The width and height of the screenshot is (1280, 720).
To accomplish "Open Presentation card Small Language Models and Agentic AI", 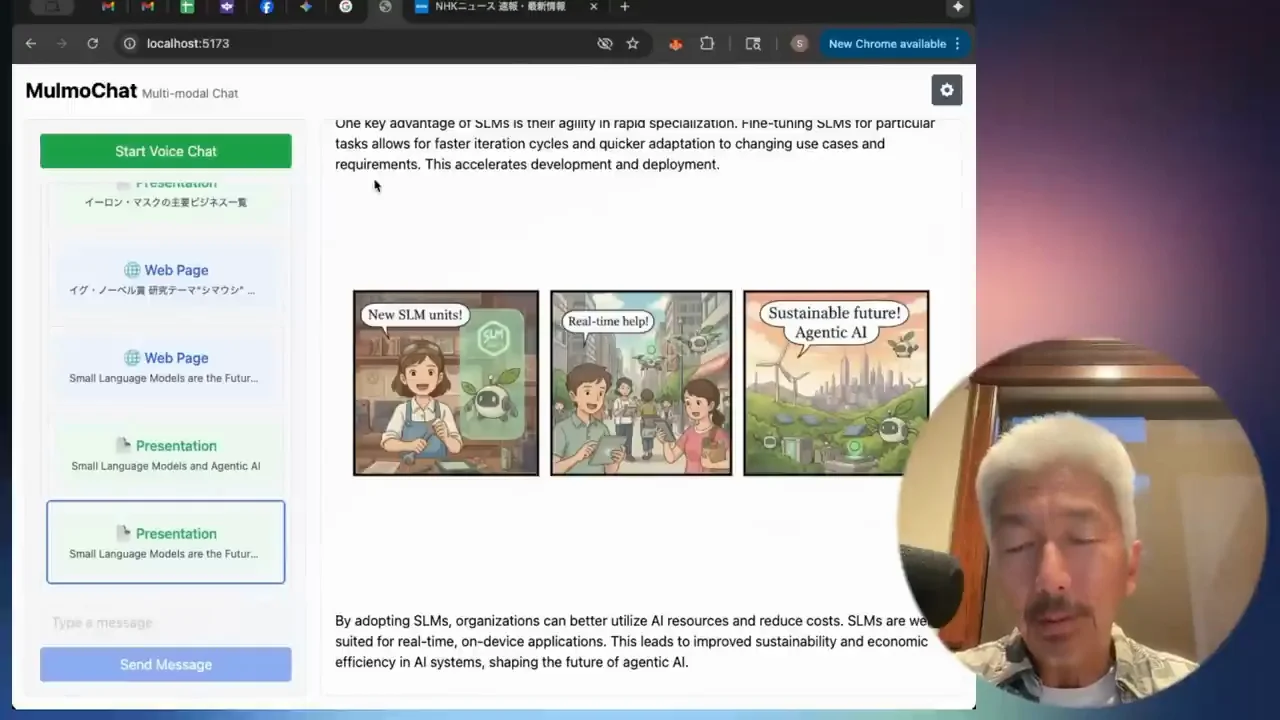I will coord(166,455).
